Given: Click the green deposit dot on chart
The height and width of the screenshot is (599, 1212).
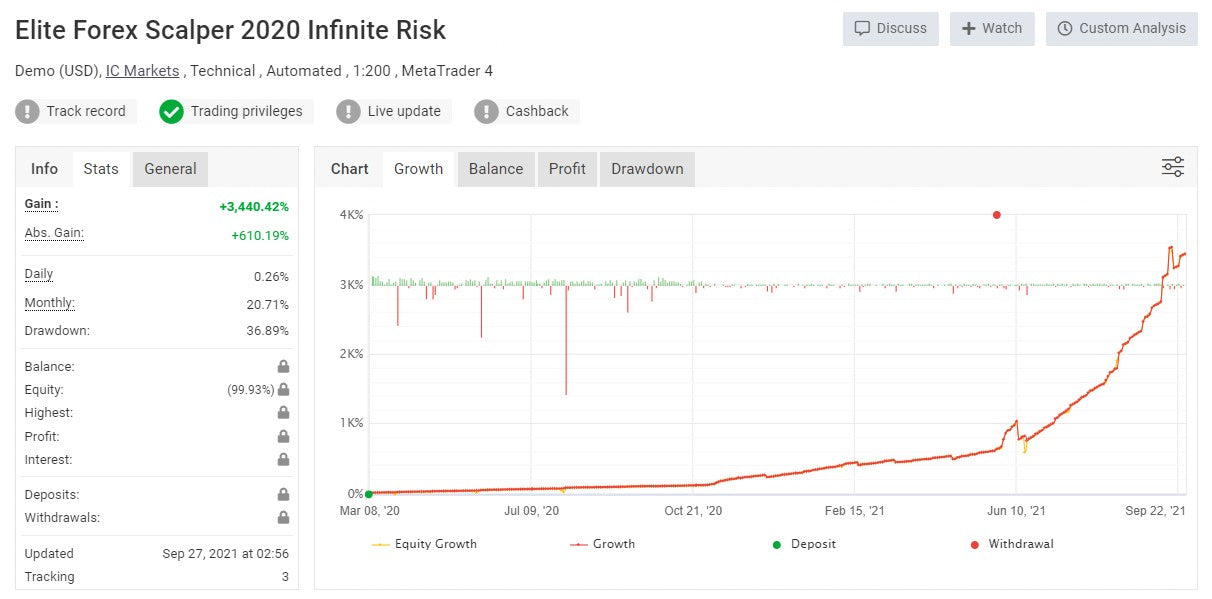Looking at the screenshot, I should click(369, 494).
